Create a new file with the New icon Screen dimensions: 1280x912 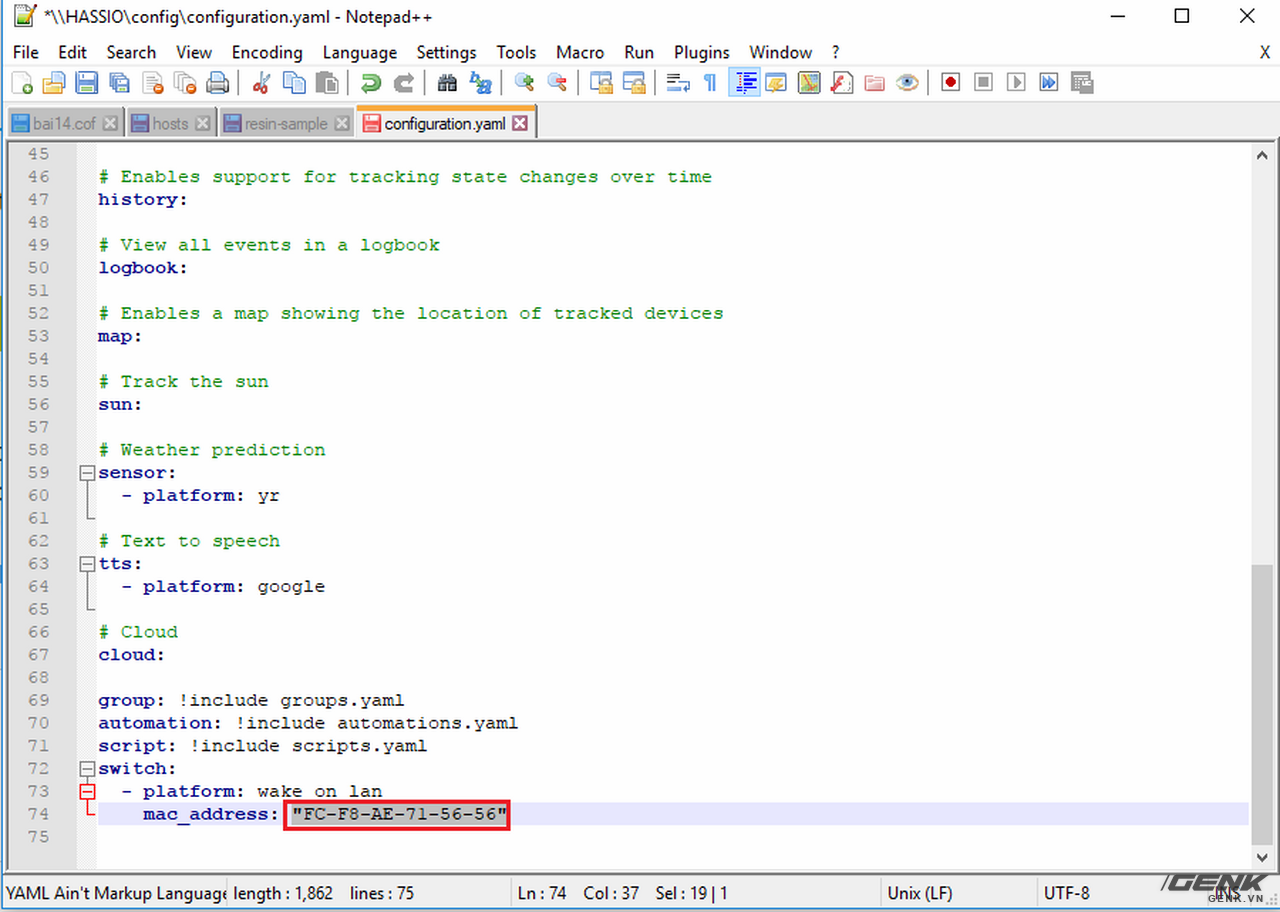pyautogui.click(x=22, y=83)
